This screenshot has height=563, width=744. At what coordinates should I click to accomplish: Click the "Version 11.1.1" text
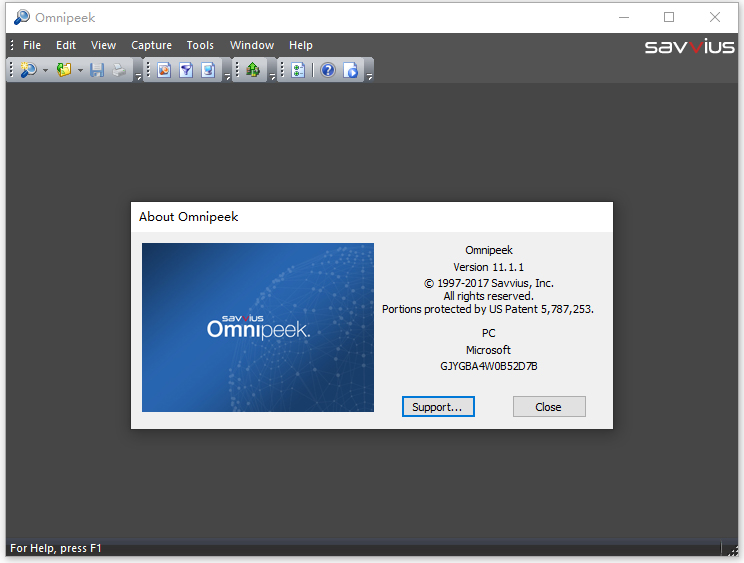coord(488,267)
